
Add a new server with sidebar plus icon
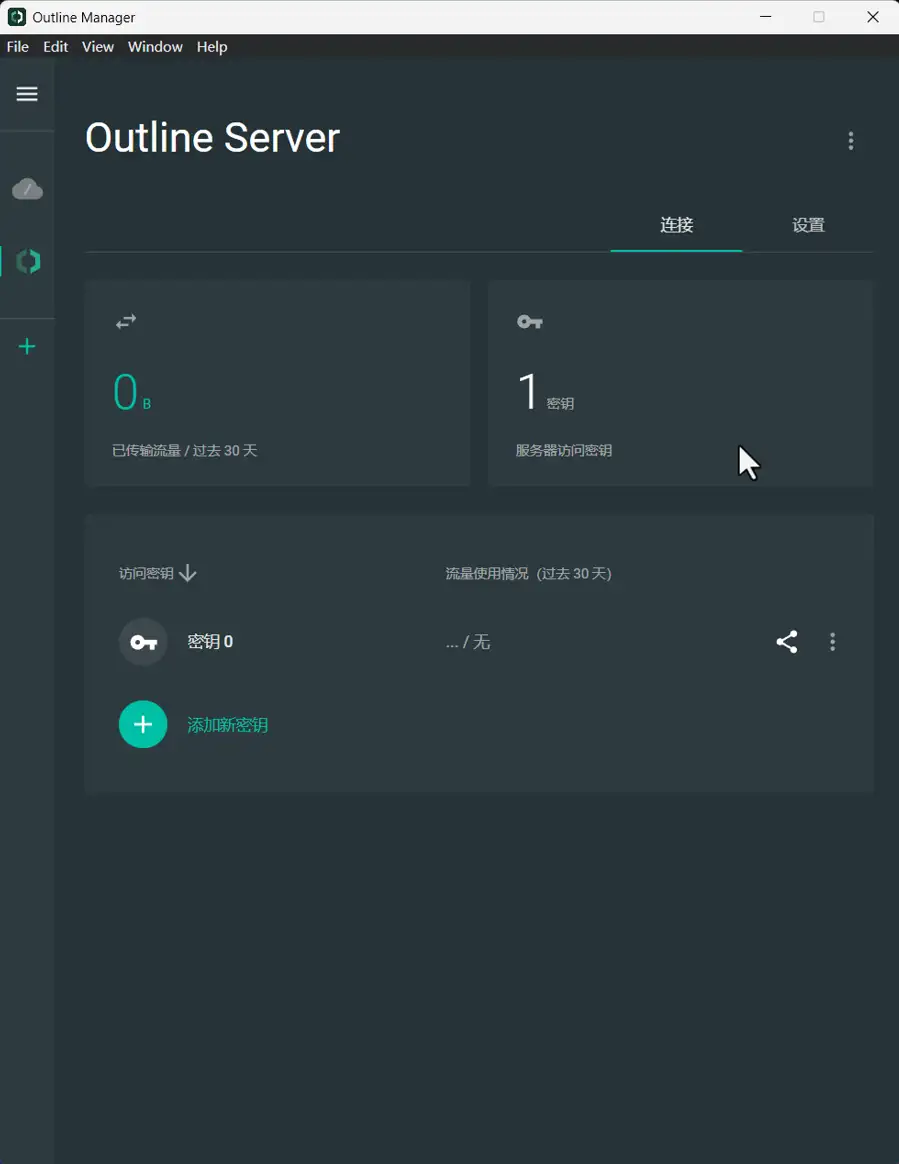(x=27, y=347)
